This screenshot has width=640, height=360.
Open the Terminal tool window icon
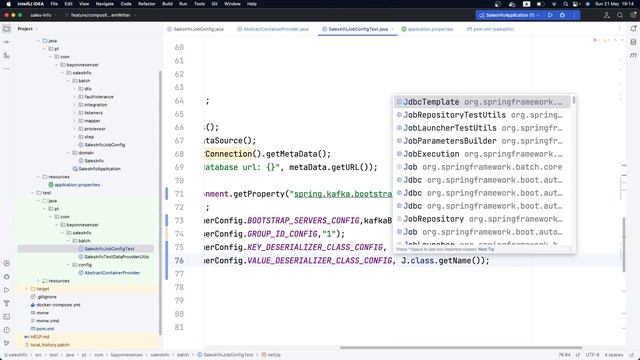[7, 317]
